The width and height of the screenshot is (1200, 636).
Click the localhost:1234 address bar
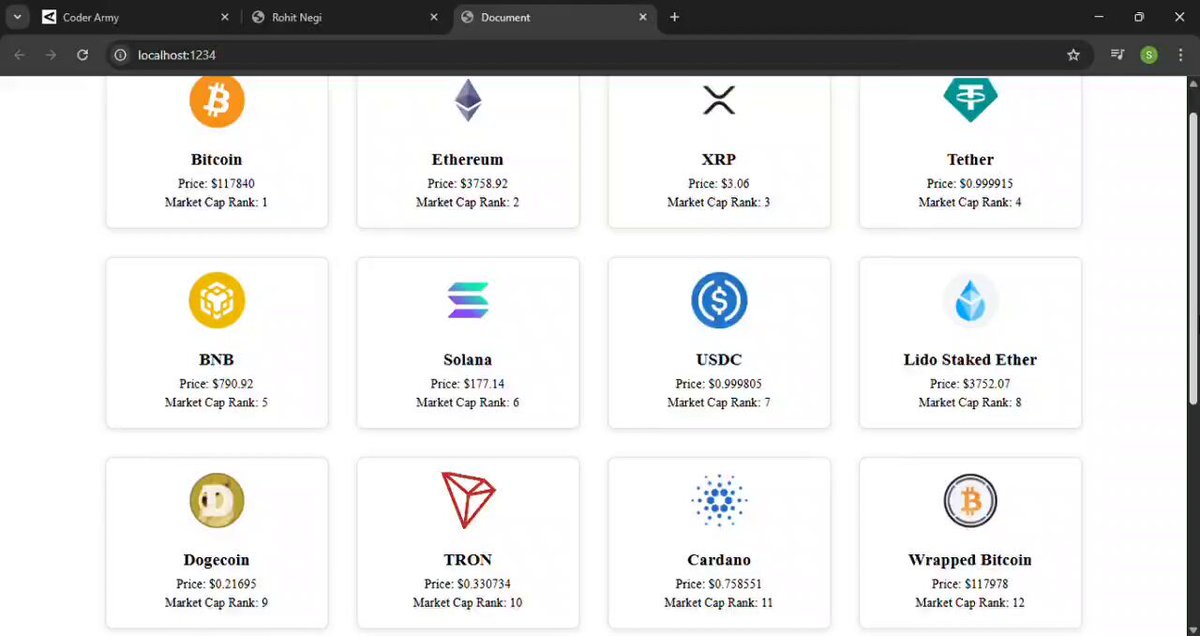pyautogui.click(x=598, y=55)
